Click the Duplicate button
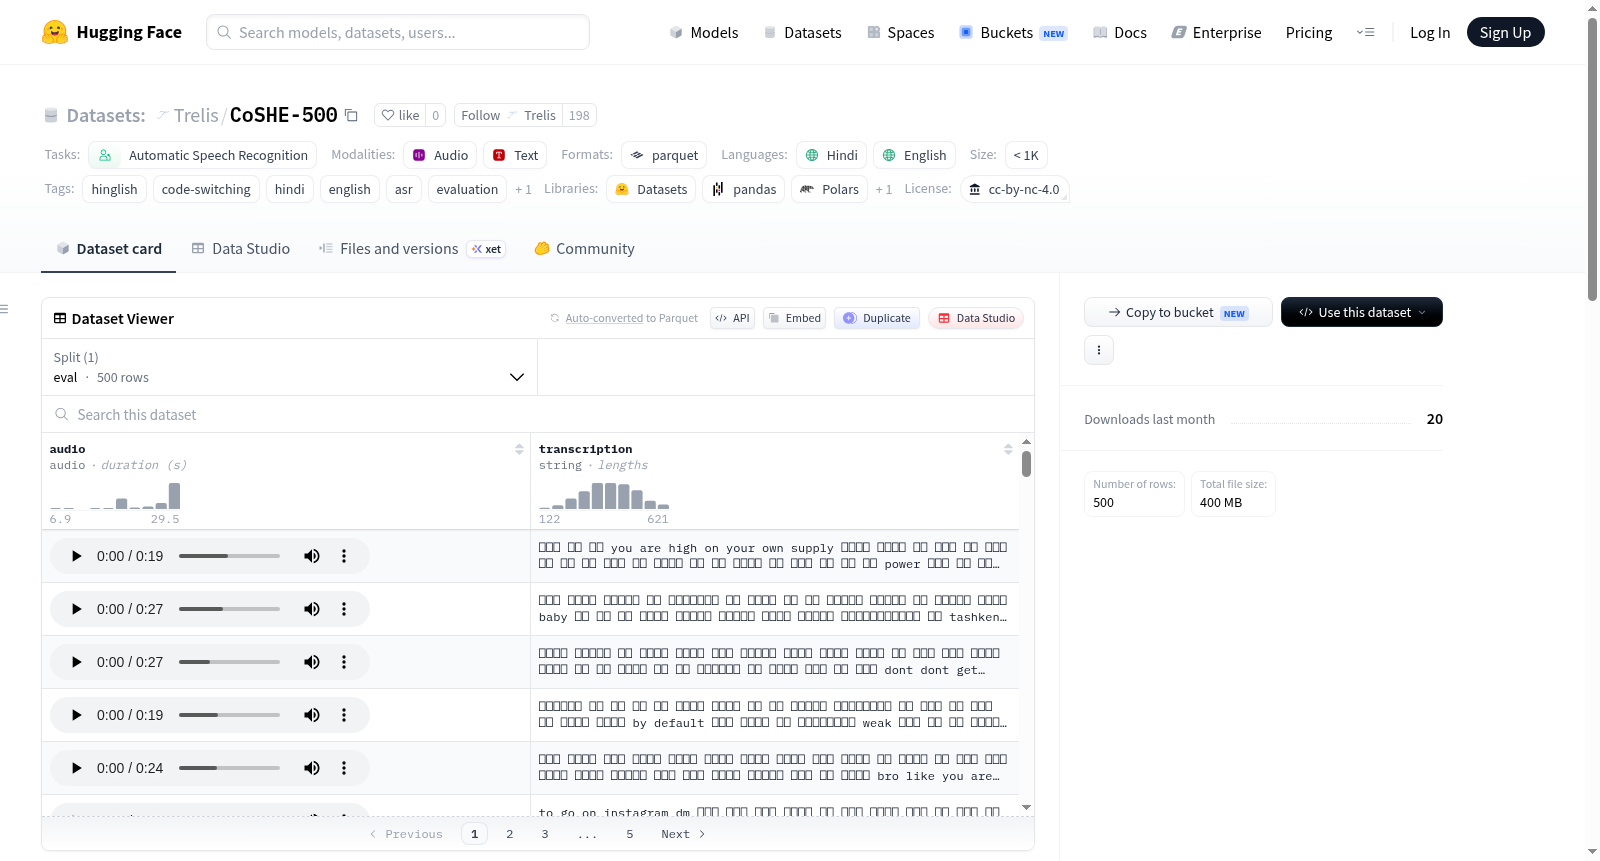 coord(877,318)
